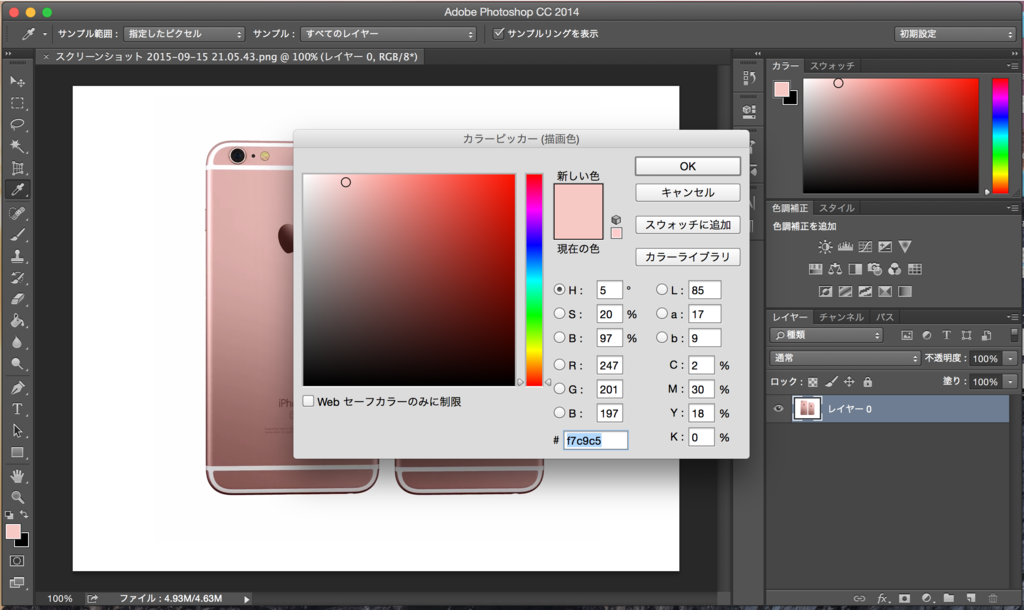Open サンプル範囲 dropdown
This screenshot has width=1024, height=610.
(x=184, y=34)
